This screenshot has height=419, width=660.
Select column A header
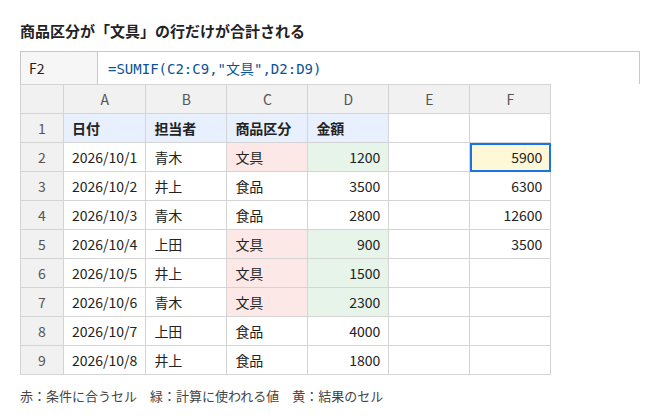[x=104, y=100]
